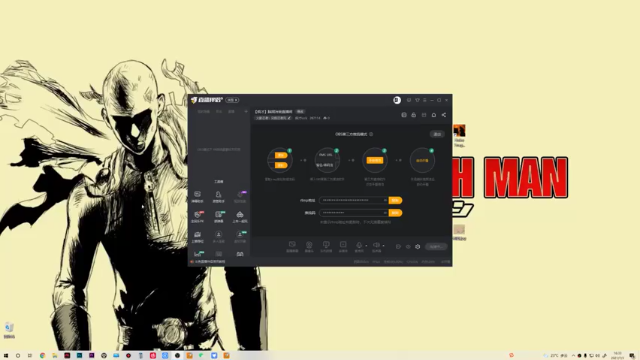Open the user avatar in title bar
This screenshot has width=640, height=360.
(x=397, y=100)
